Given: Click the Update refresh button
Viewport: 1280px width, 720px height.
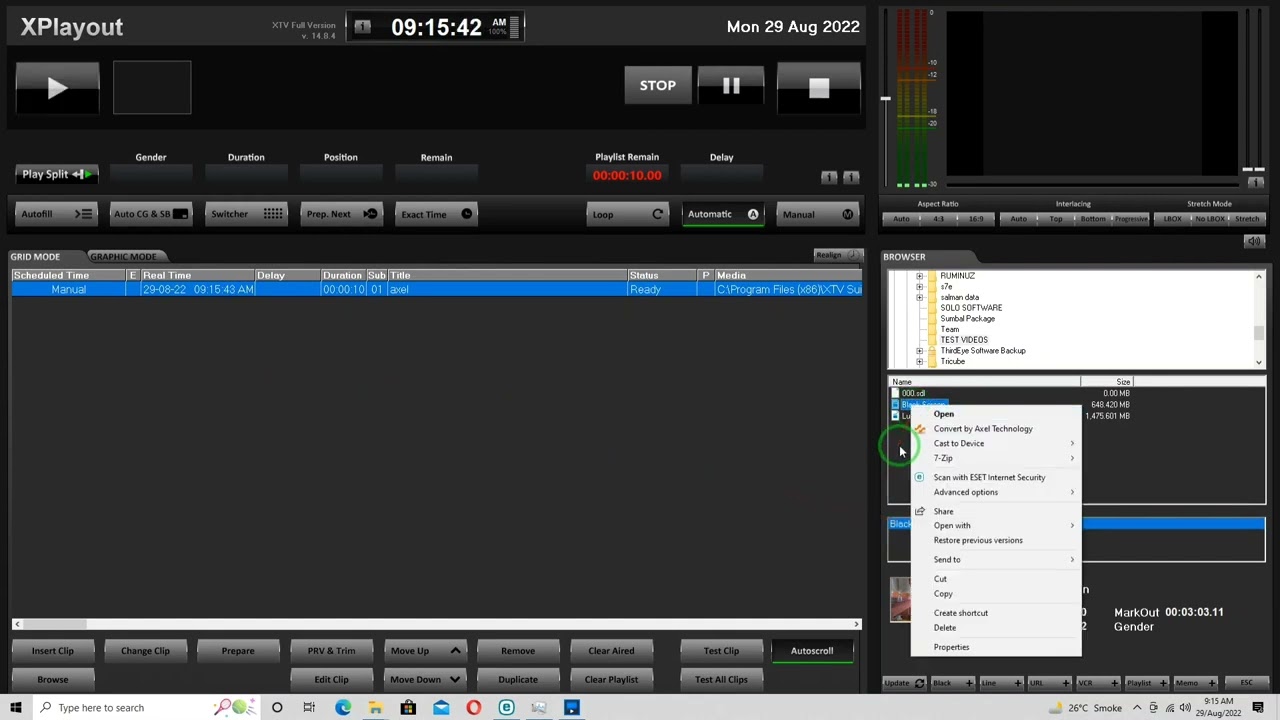Looking at the screenshot, I should coord(904,683).
